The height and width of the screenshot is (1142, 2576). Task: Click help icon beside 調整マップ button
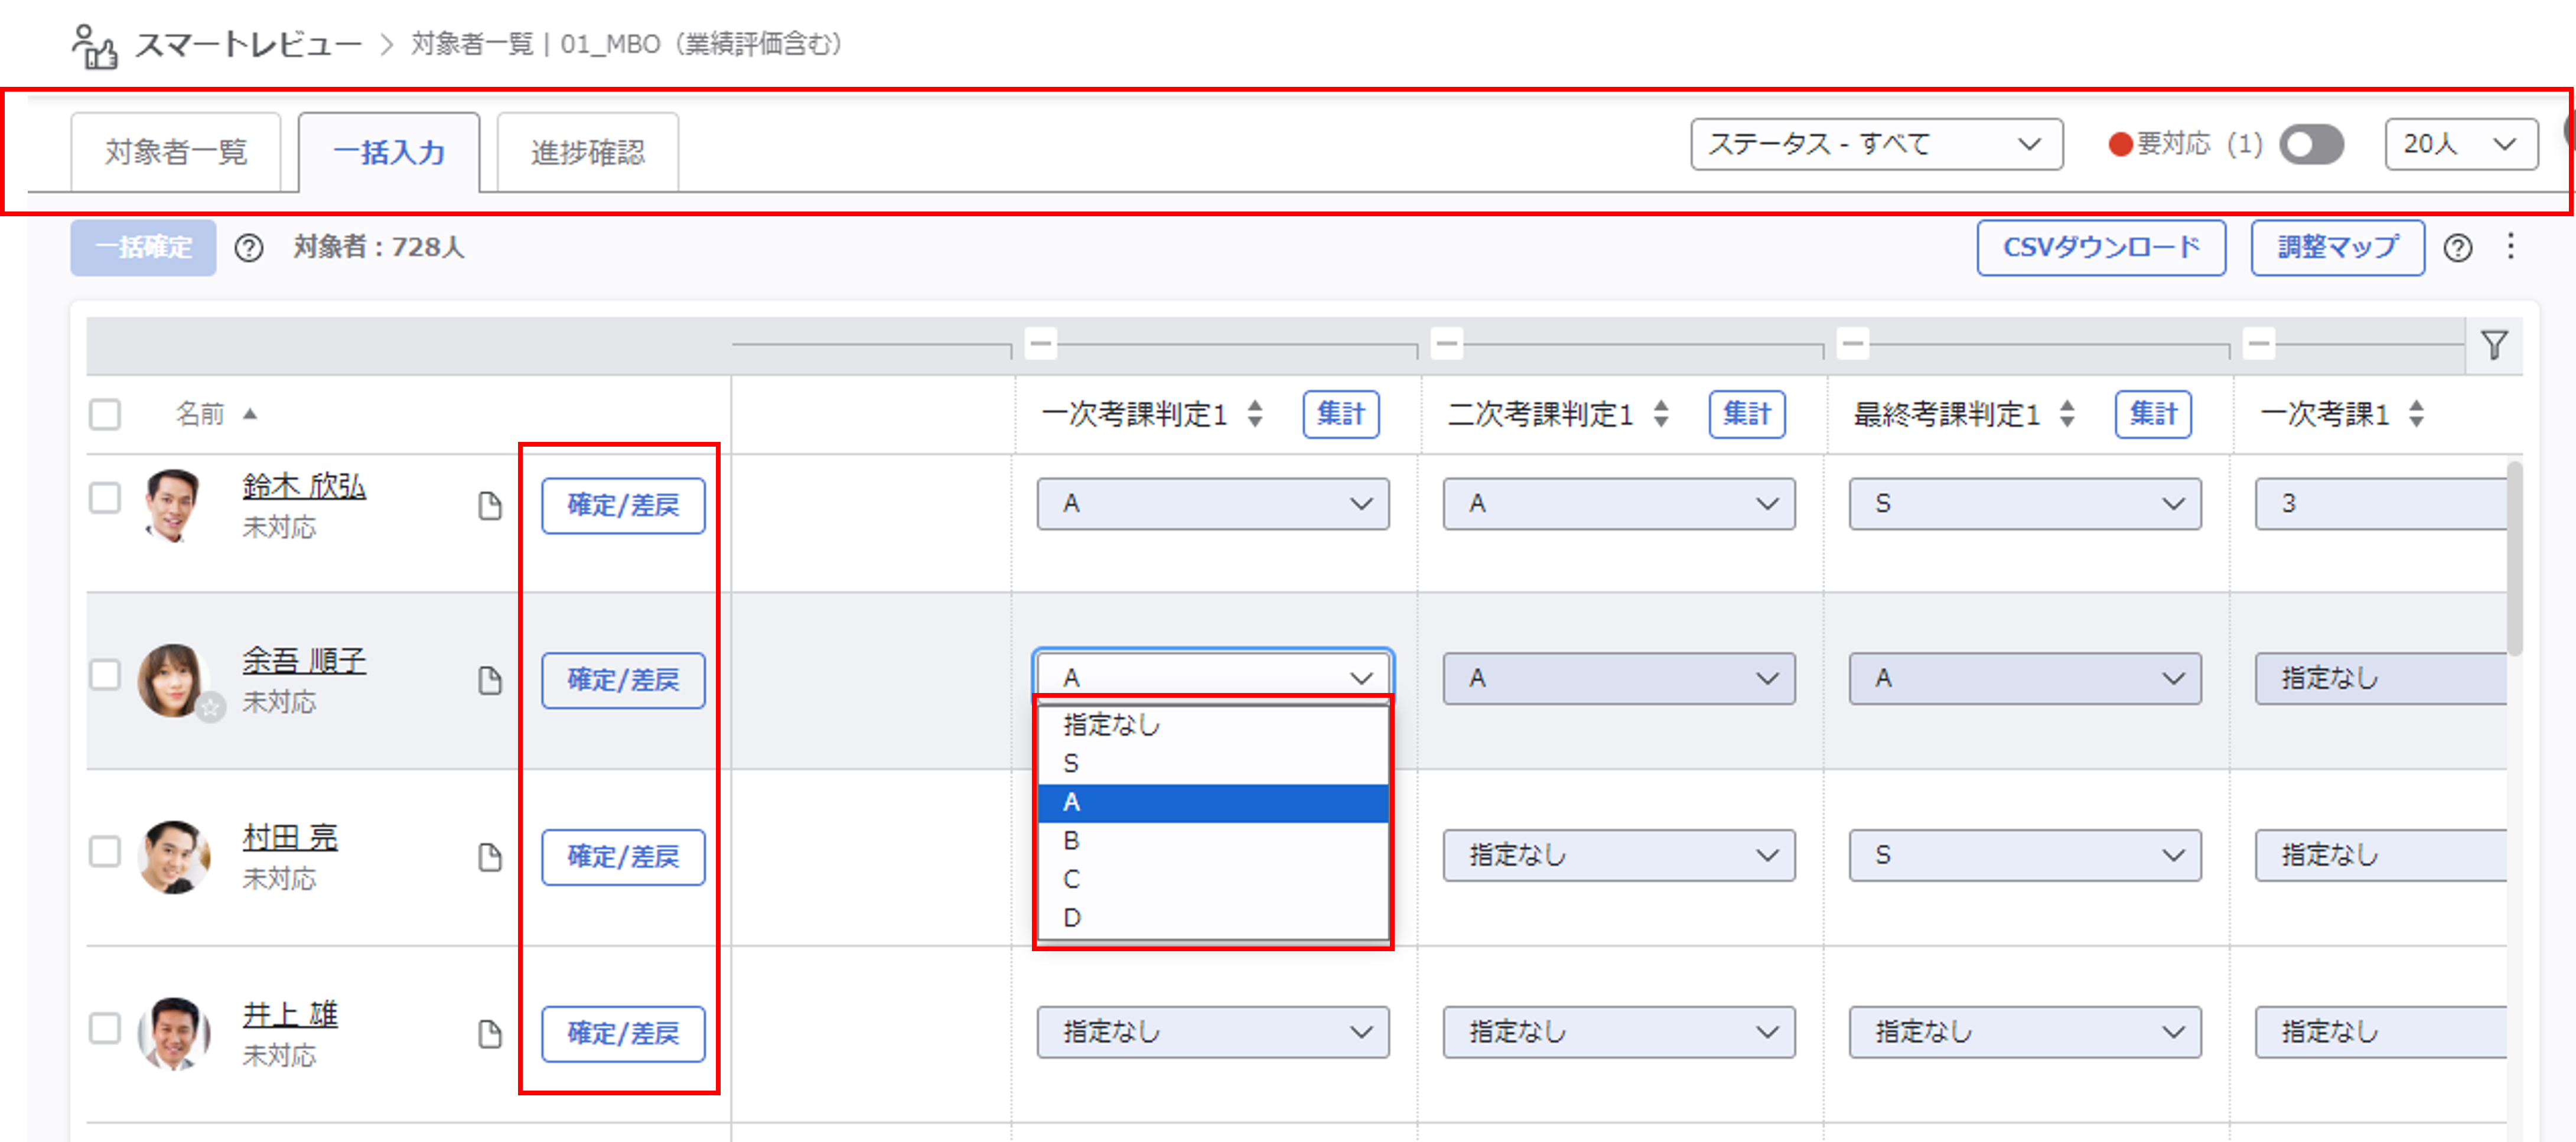2457,248
